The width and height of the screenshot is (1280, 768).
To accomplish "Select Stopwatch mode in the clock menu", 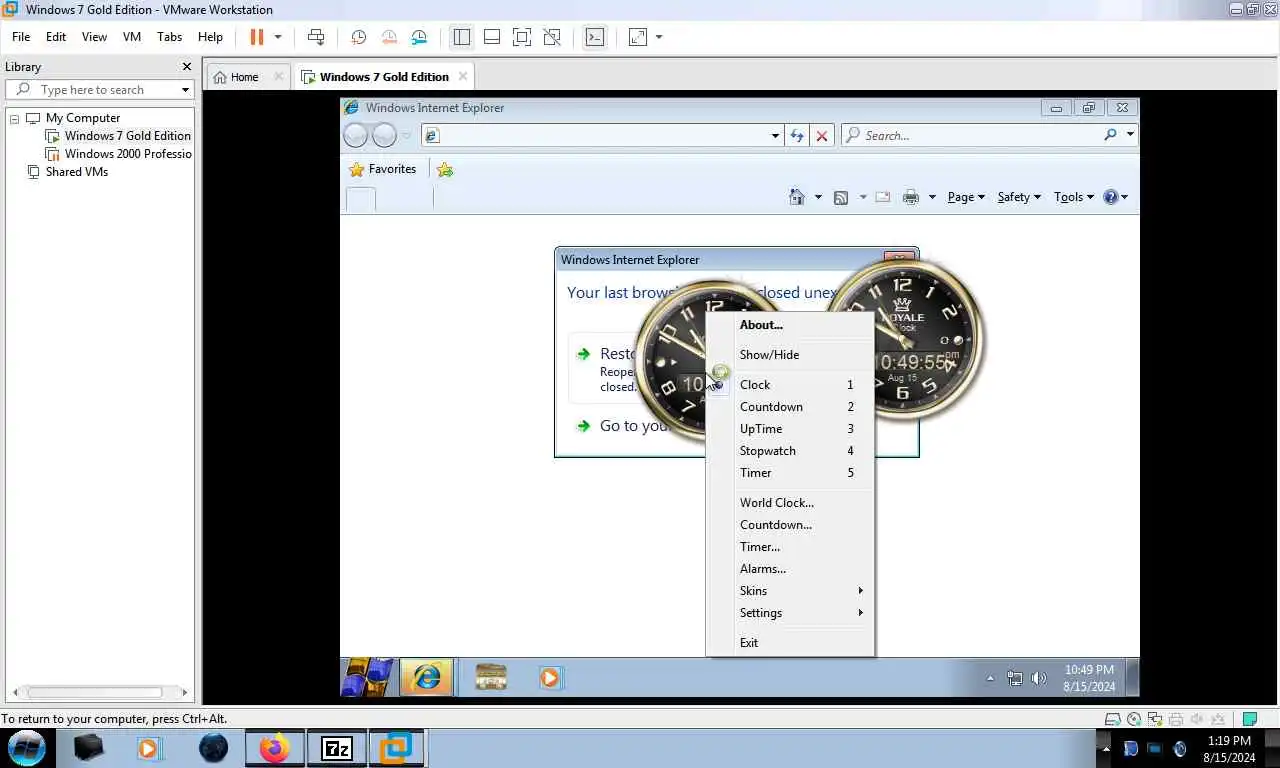I will click(790, 451).
